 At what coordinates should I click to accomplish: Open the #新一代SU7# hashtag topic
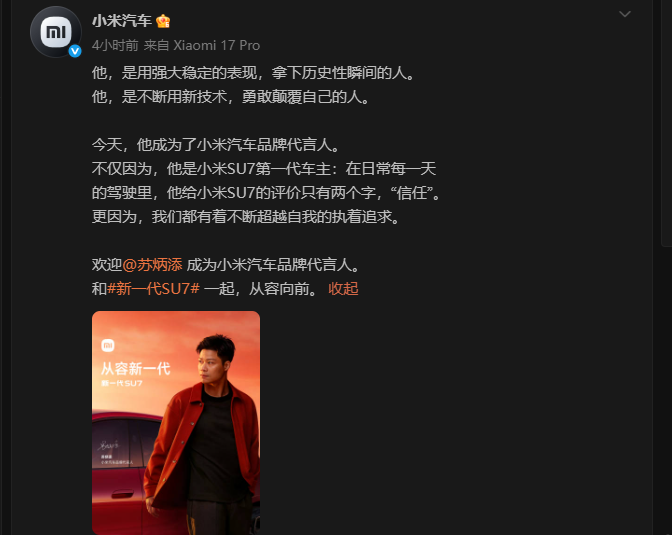click(153, 289)
